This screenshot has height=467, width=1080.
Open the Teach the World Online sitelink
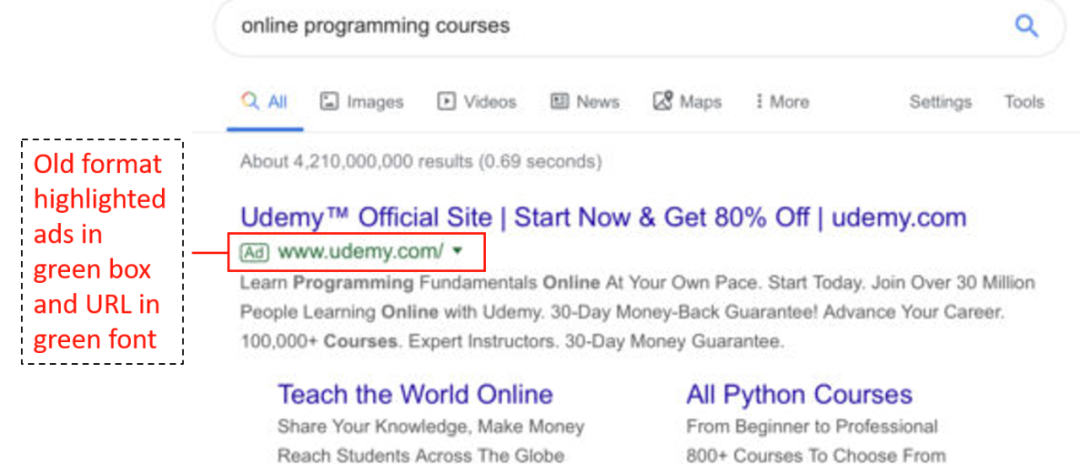coord(415,395)
